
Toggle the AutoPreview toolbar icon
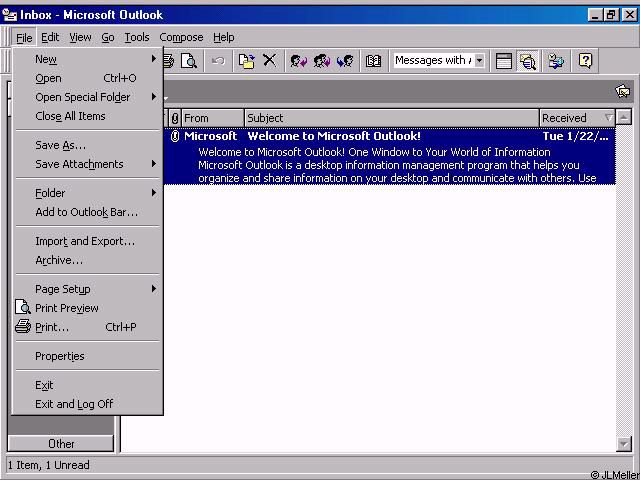(x=527, y=61)
